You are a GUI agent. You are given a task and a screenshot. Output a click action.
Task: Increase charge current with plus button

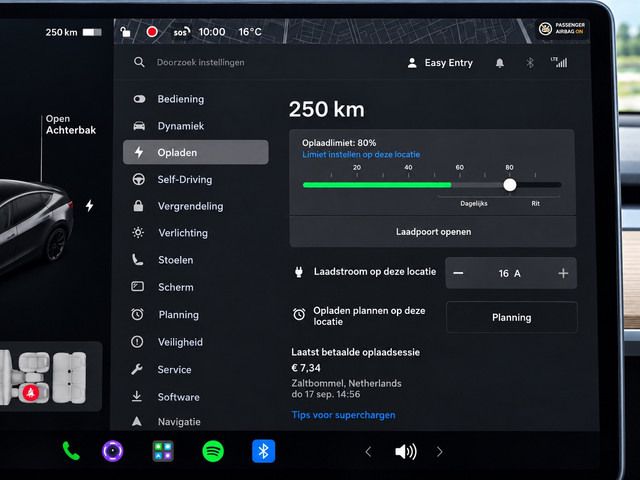coord(563,273)
